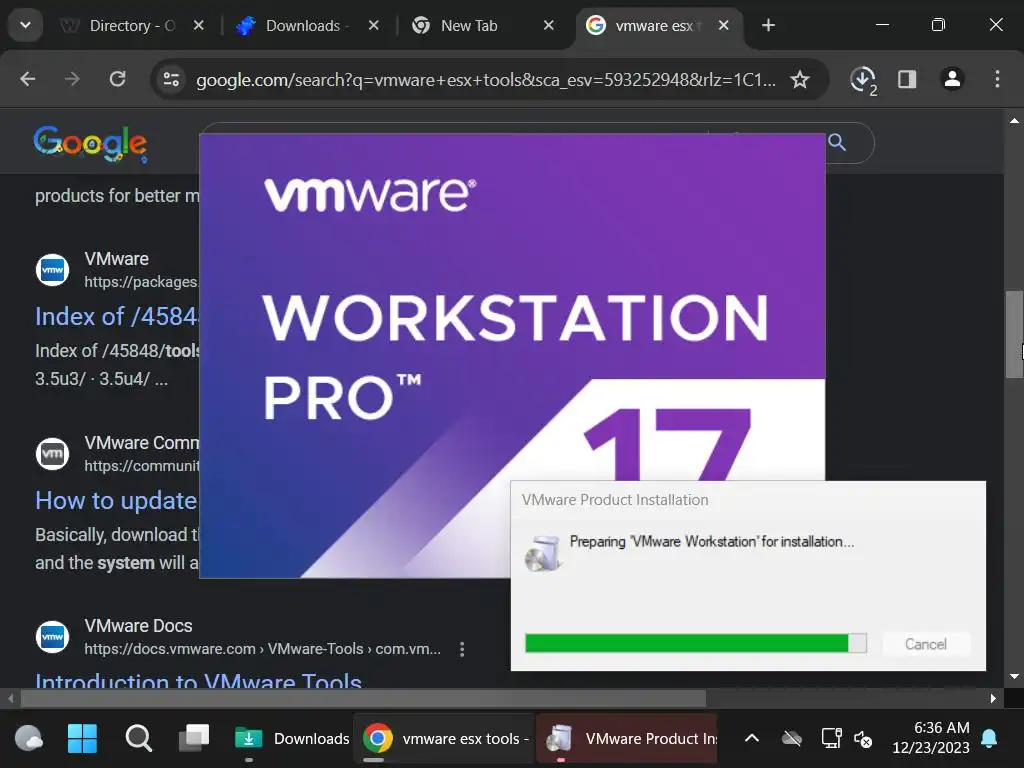1024x768 pixels.
Task: Open the weather widget on taskbar
Action: 29,739
